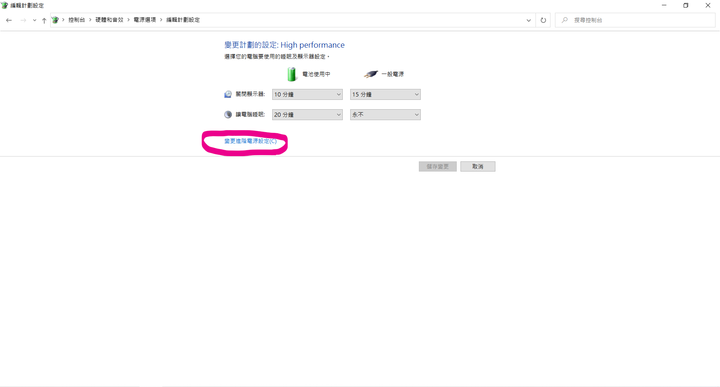
Task: Click the heading 變更計劃的設定: High performance
Action: 284,45
